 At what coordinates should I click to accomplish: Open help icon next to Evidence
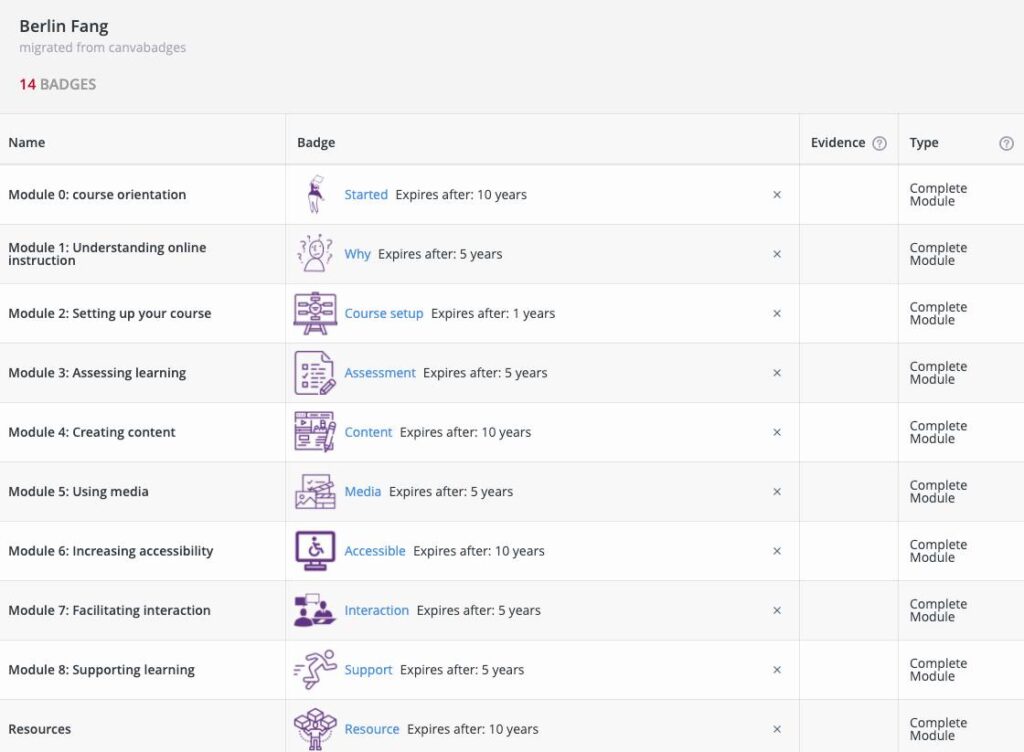(879, 143)
